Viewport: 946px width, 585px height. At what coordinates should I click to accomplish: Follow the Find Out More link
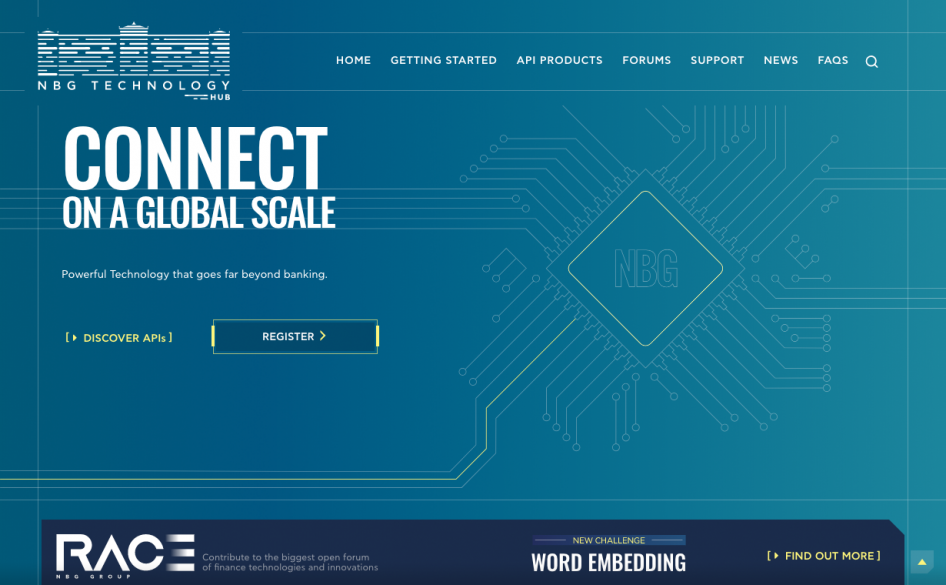[x=824, y=556]
